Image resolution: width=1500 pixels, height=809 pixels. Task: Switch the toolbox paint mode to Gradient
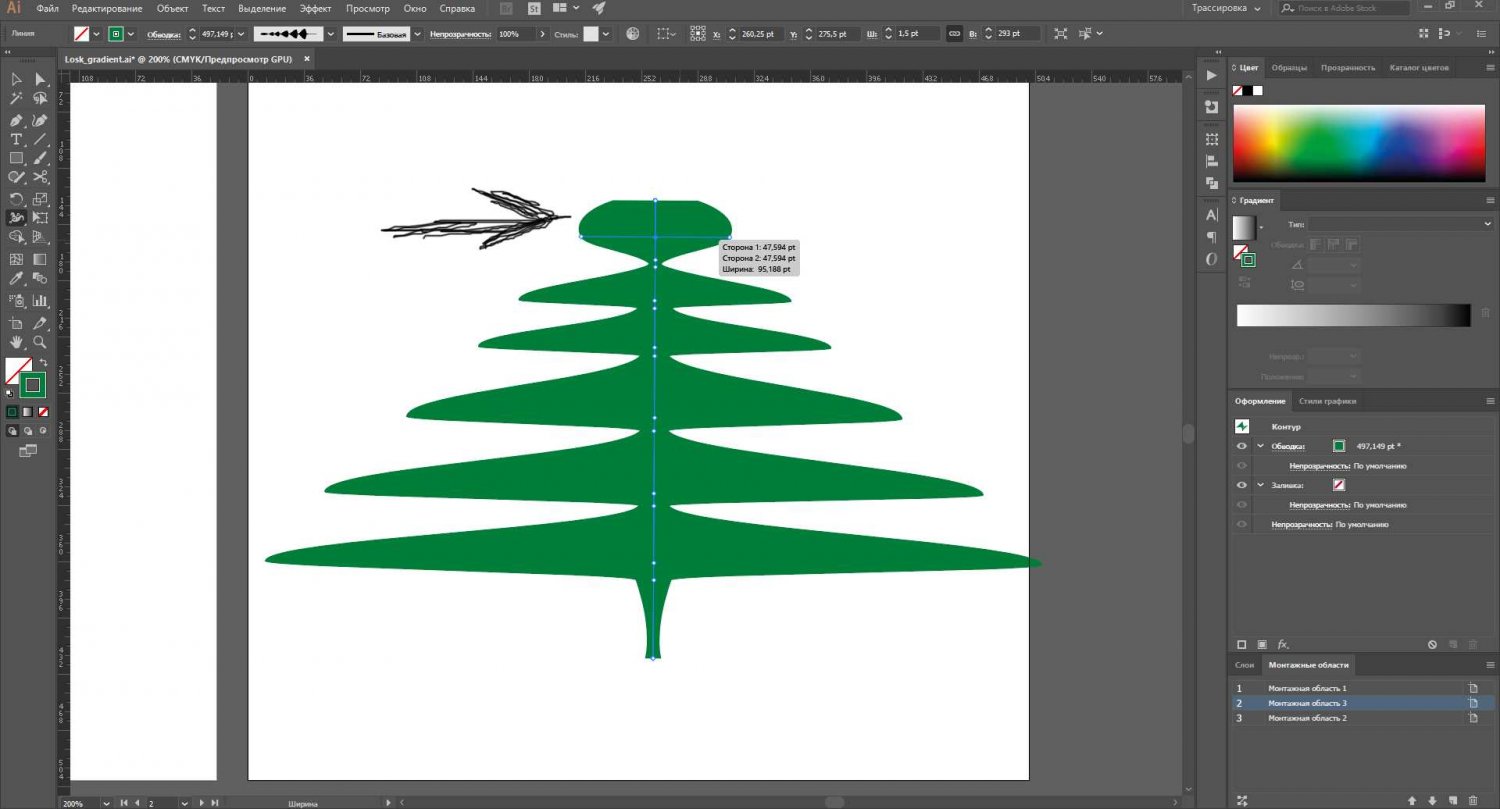[27, 411]
